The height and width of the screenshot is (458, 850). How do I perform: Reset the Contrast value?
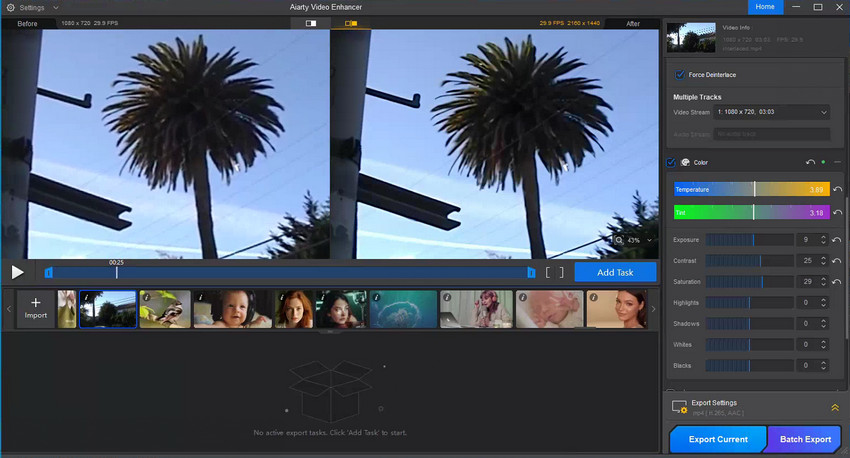coord(836,261)
